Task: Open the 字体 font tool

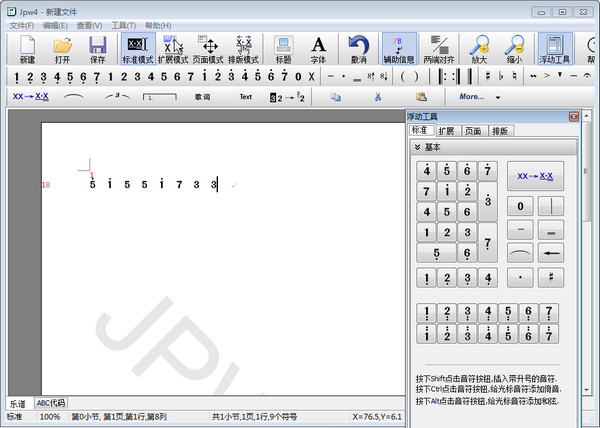Action: [318, 49]
